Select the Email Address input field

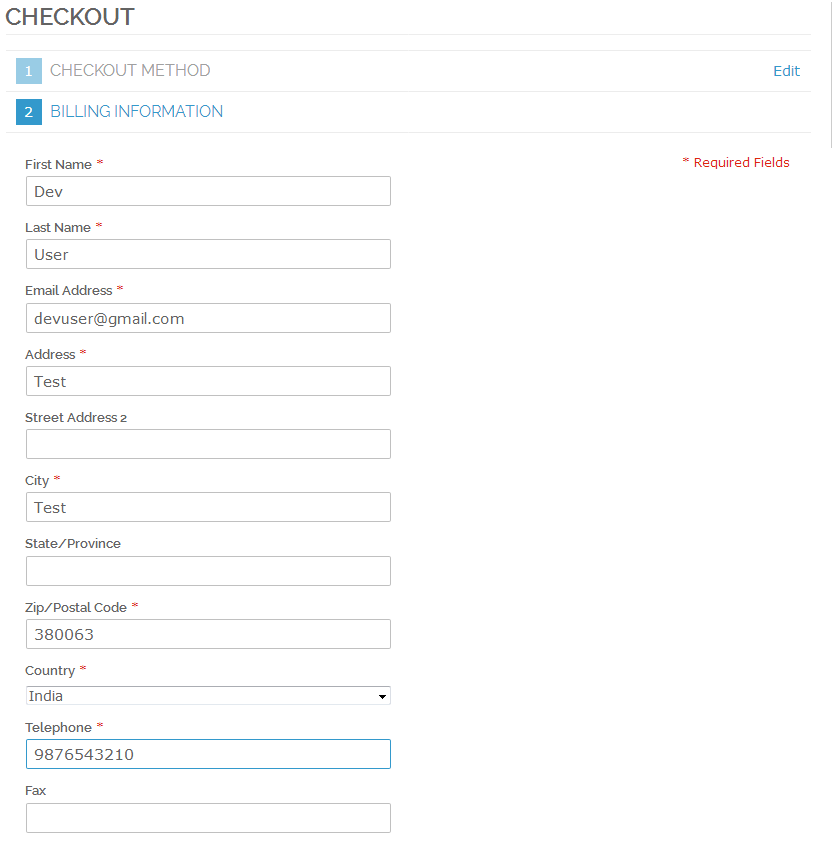208,318
